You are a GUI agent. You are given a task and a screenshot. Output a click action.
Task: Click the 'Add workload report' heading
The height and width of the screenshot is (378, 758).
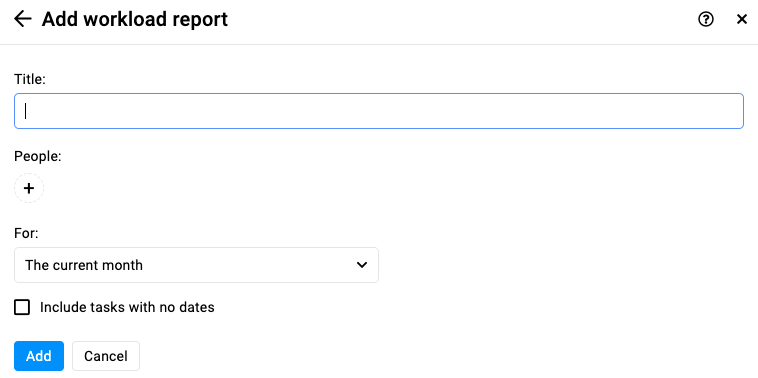pos(135,19)
